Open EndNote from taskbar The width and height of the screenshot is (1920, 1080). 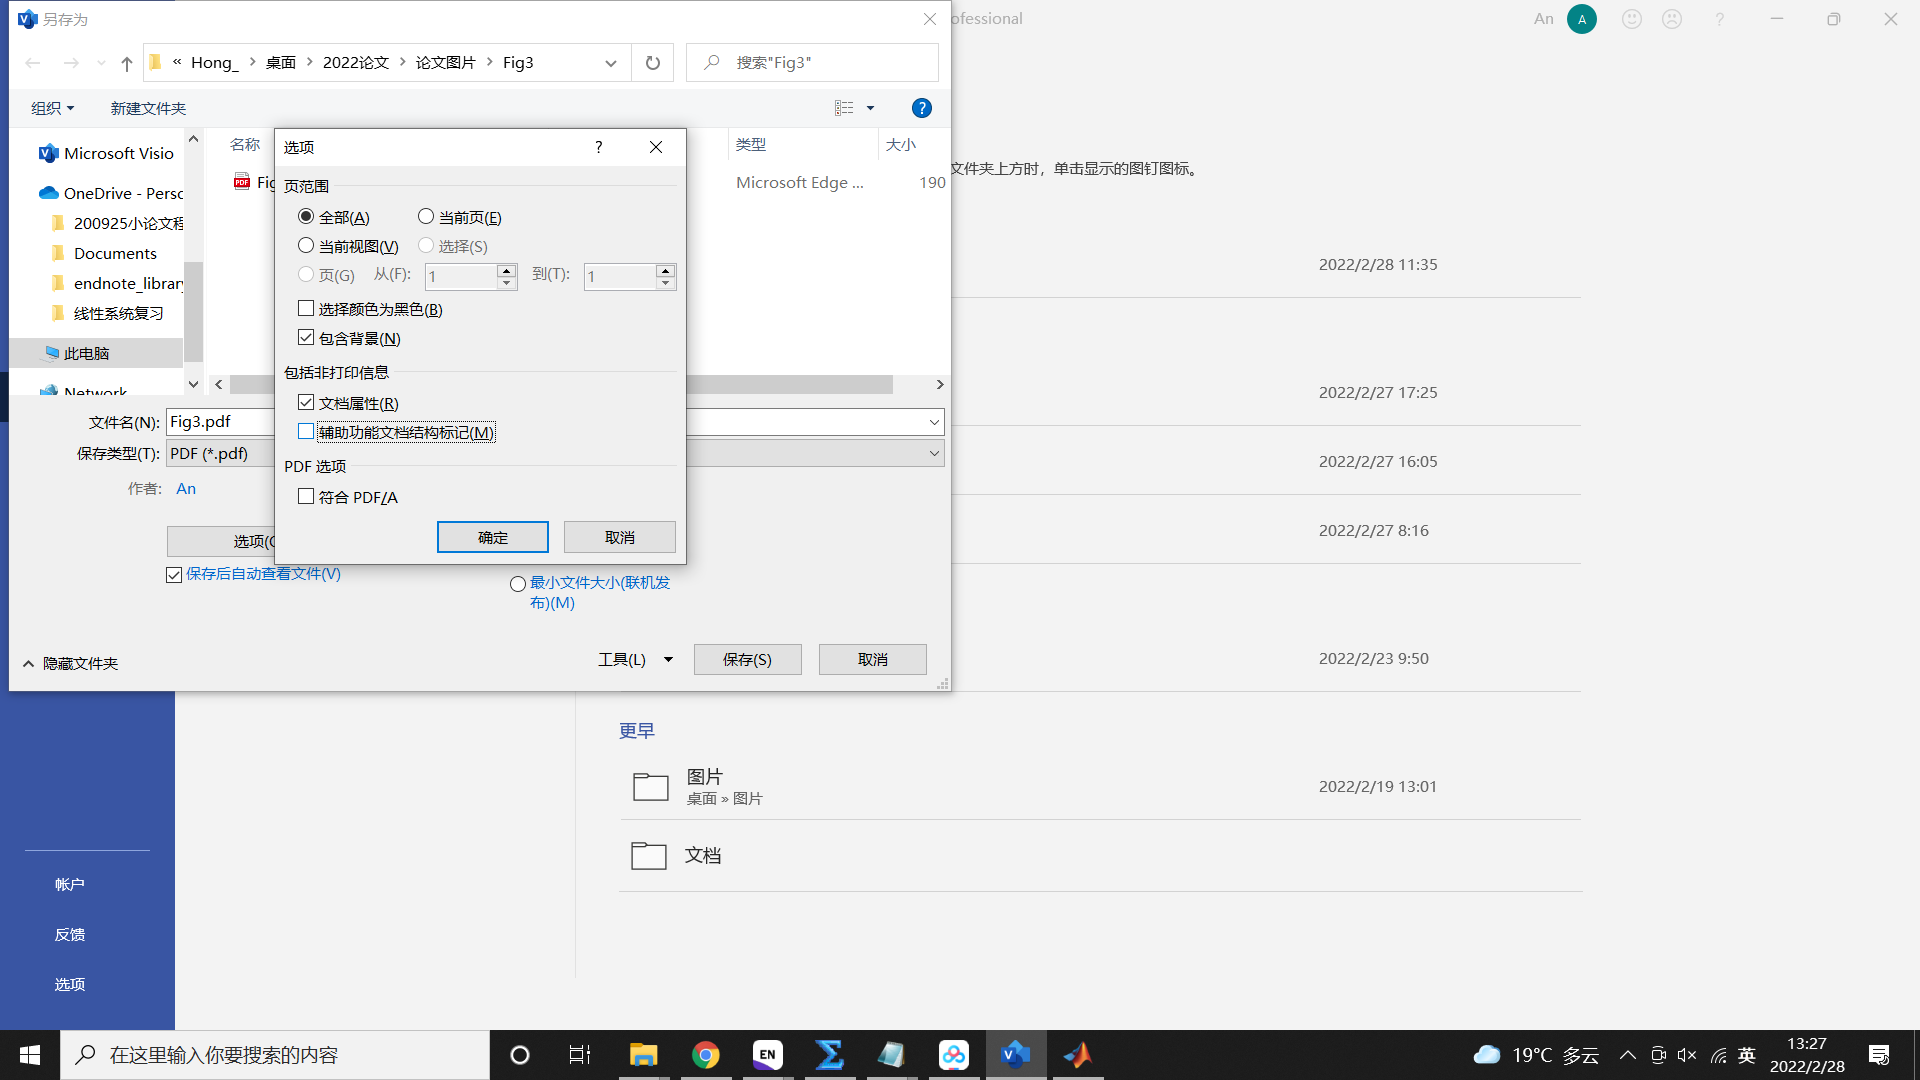pyautogui.click(x=768, y=1055)
